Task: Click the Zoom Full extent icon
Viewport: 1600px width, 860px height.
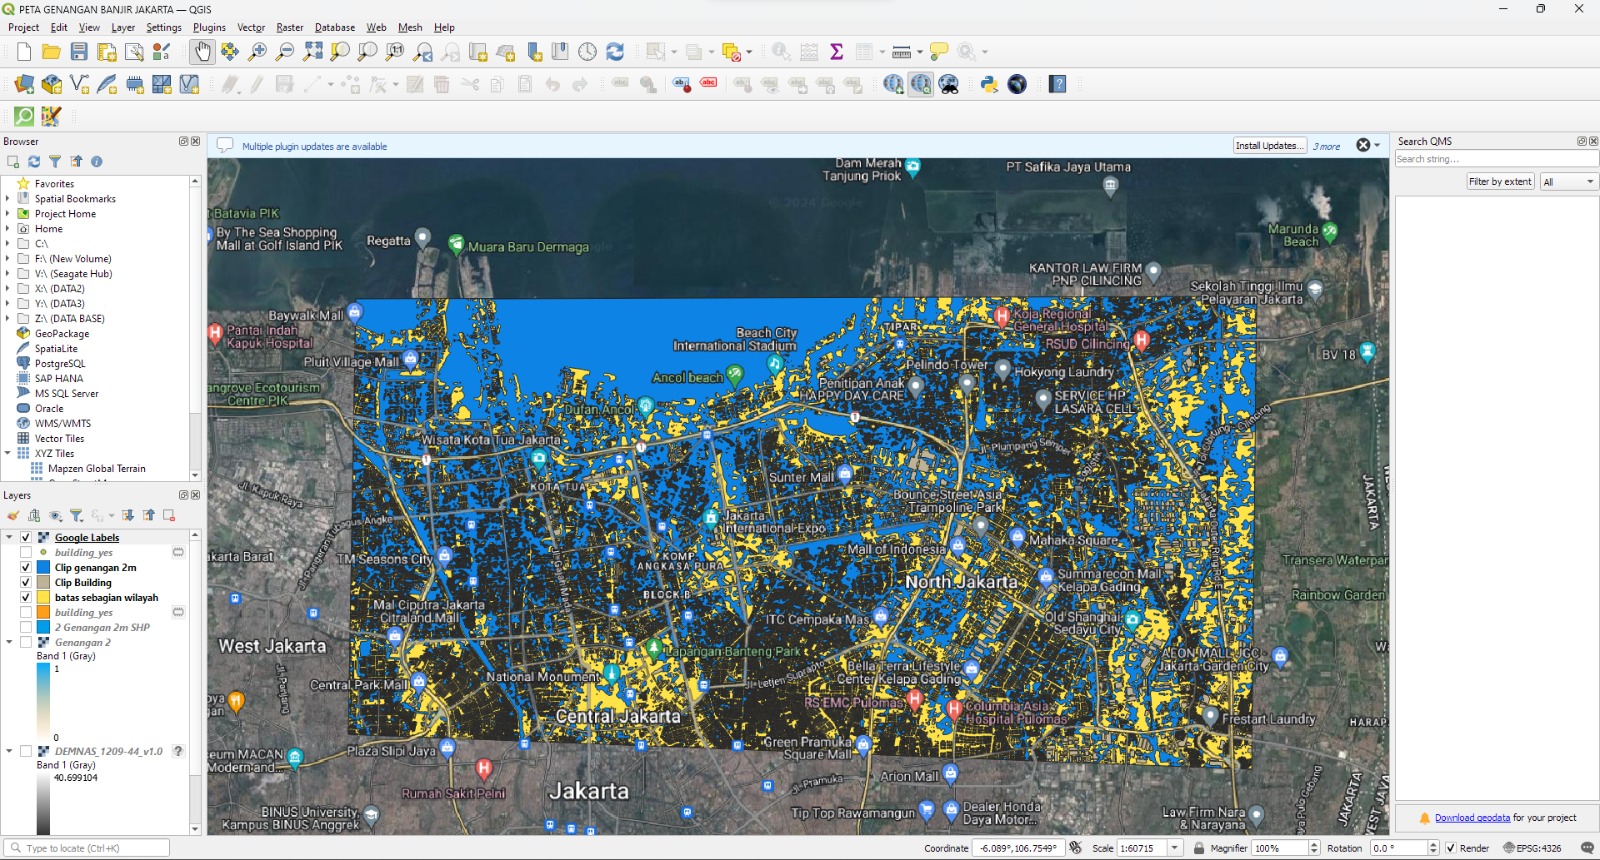Action: pos(313,52)
